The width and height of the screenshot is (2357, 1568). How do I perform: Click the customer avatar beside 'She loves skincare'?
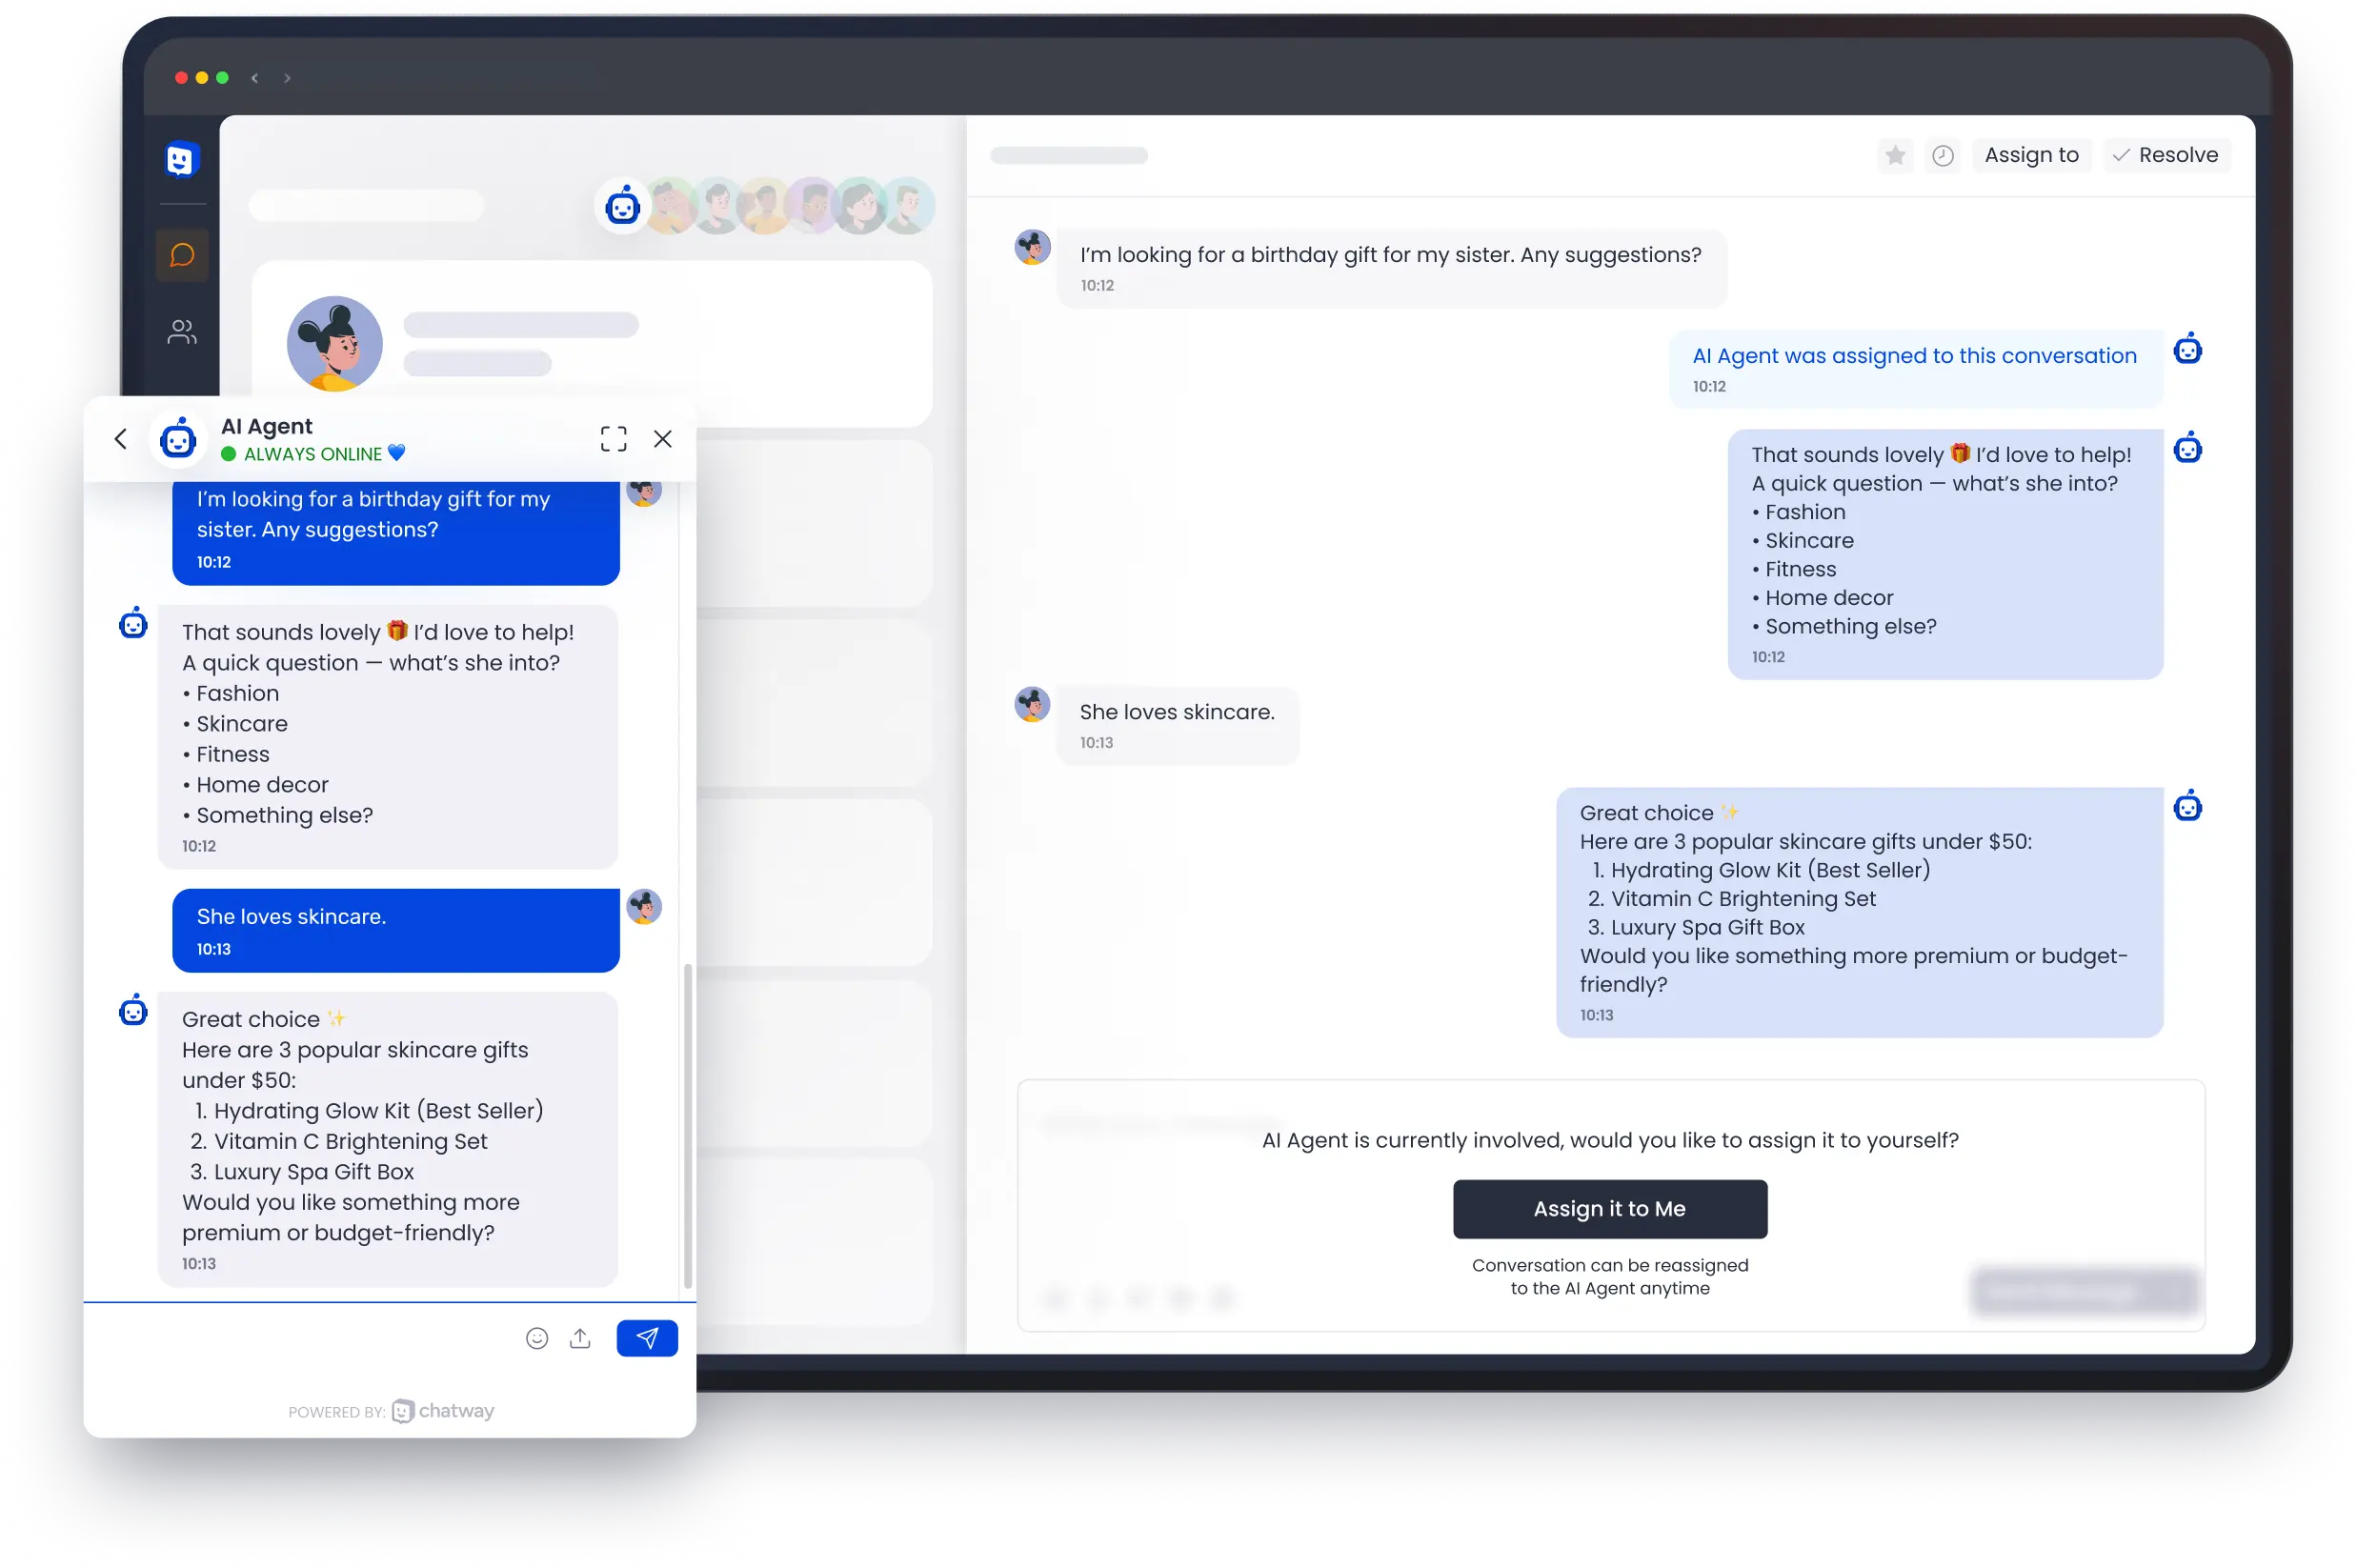[1032, 704]
